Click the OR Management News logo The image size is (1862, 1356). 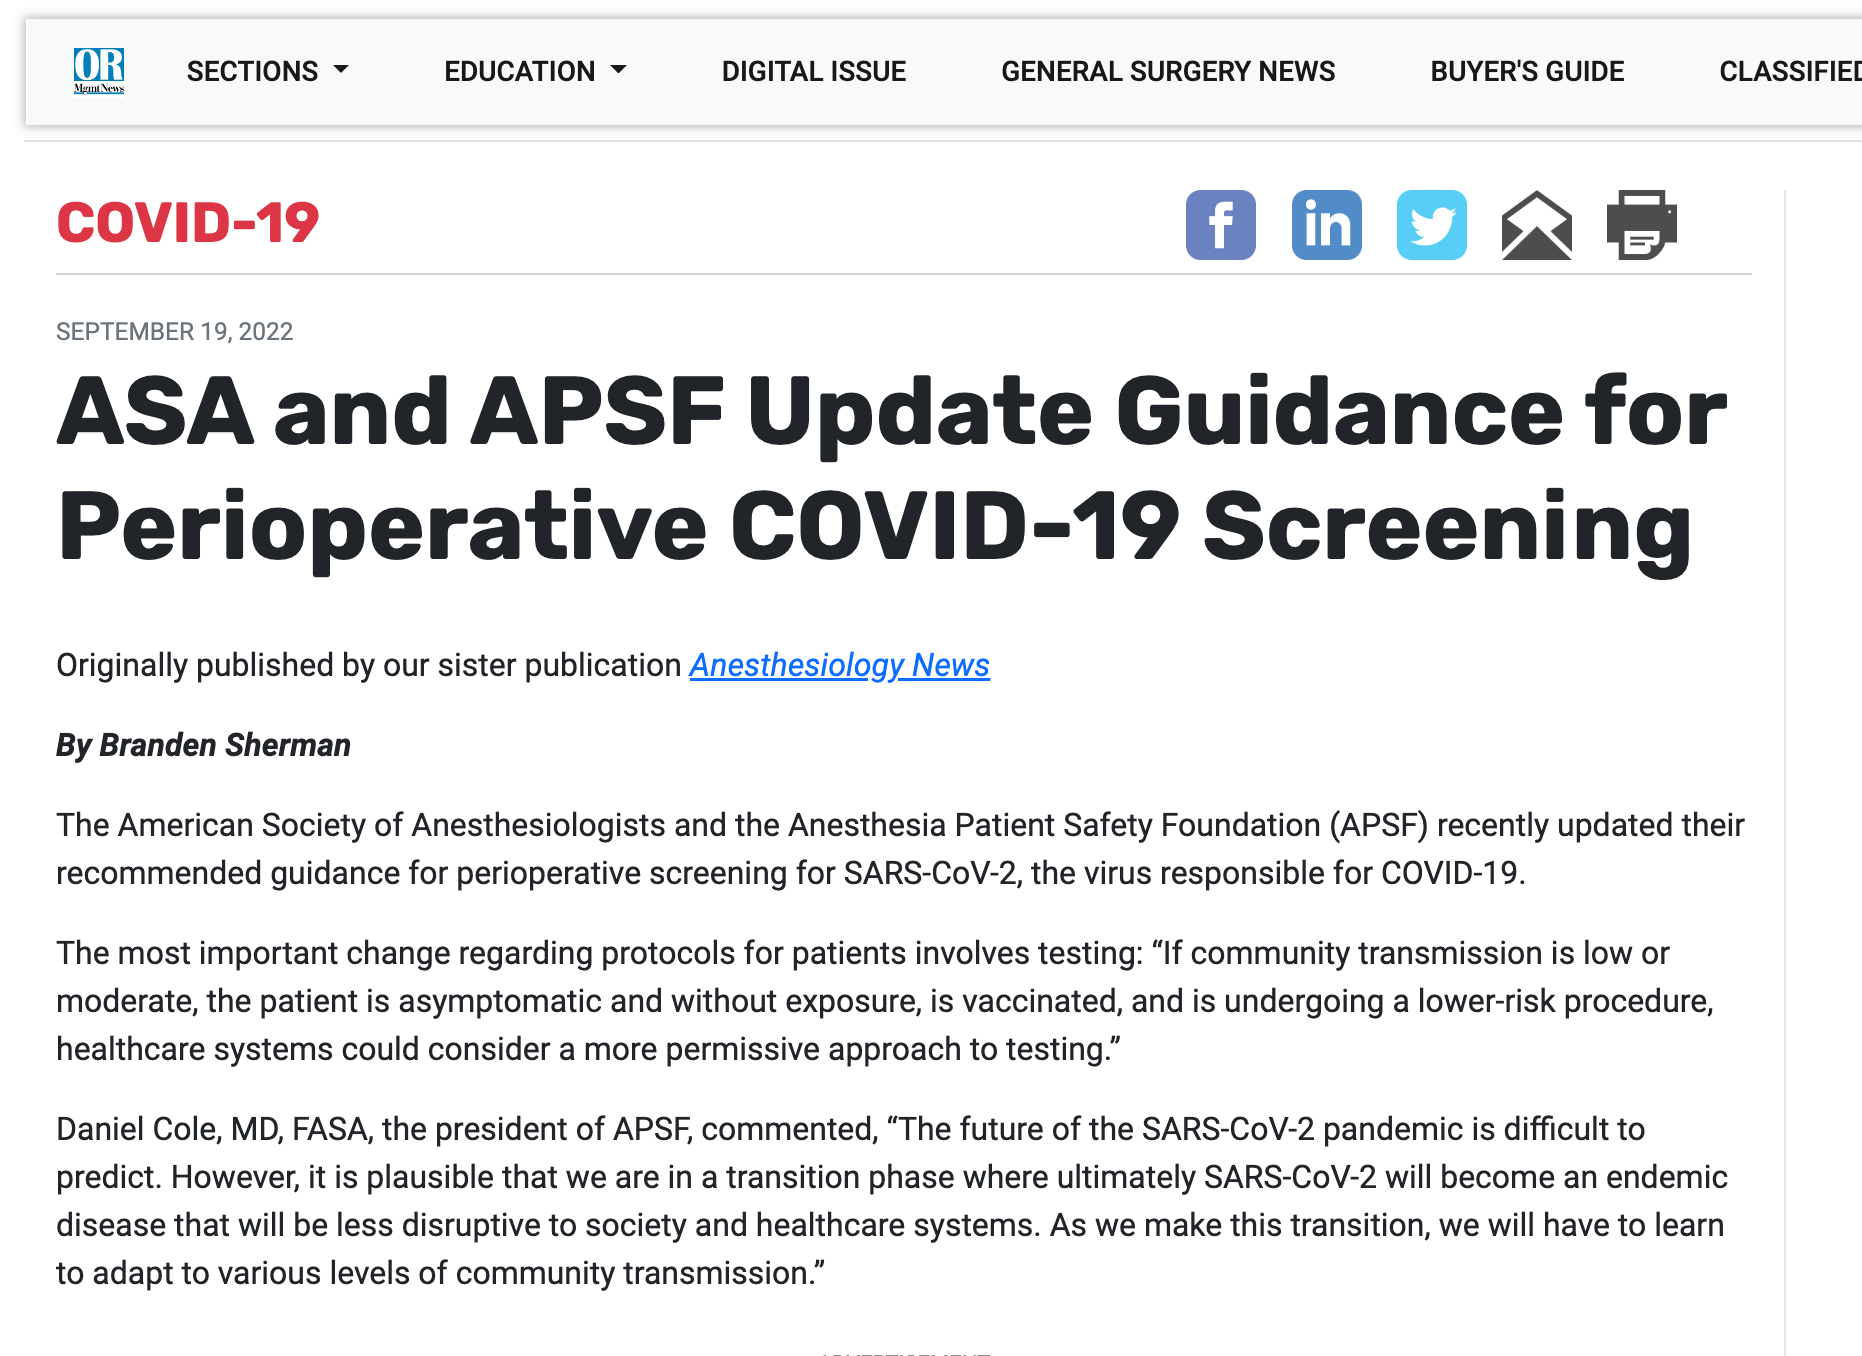tap(99, 71)
